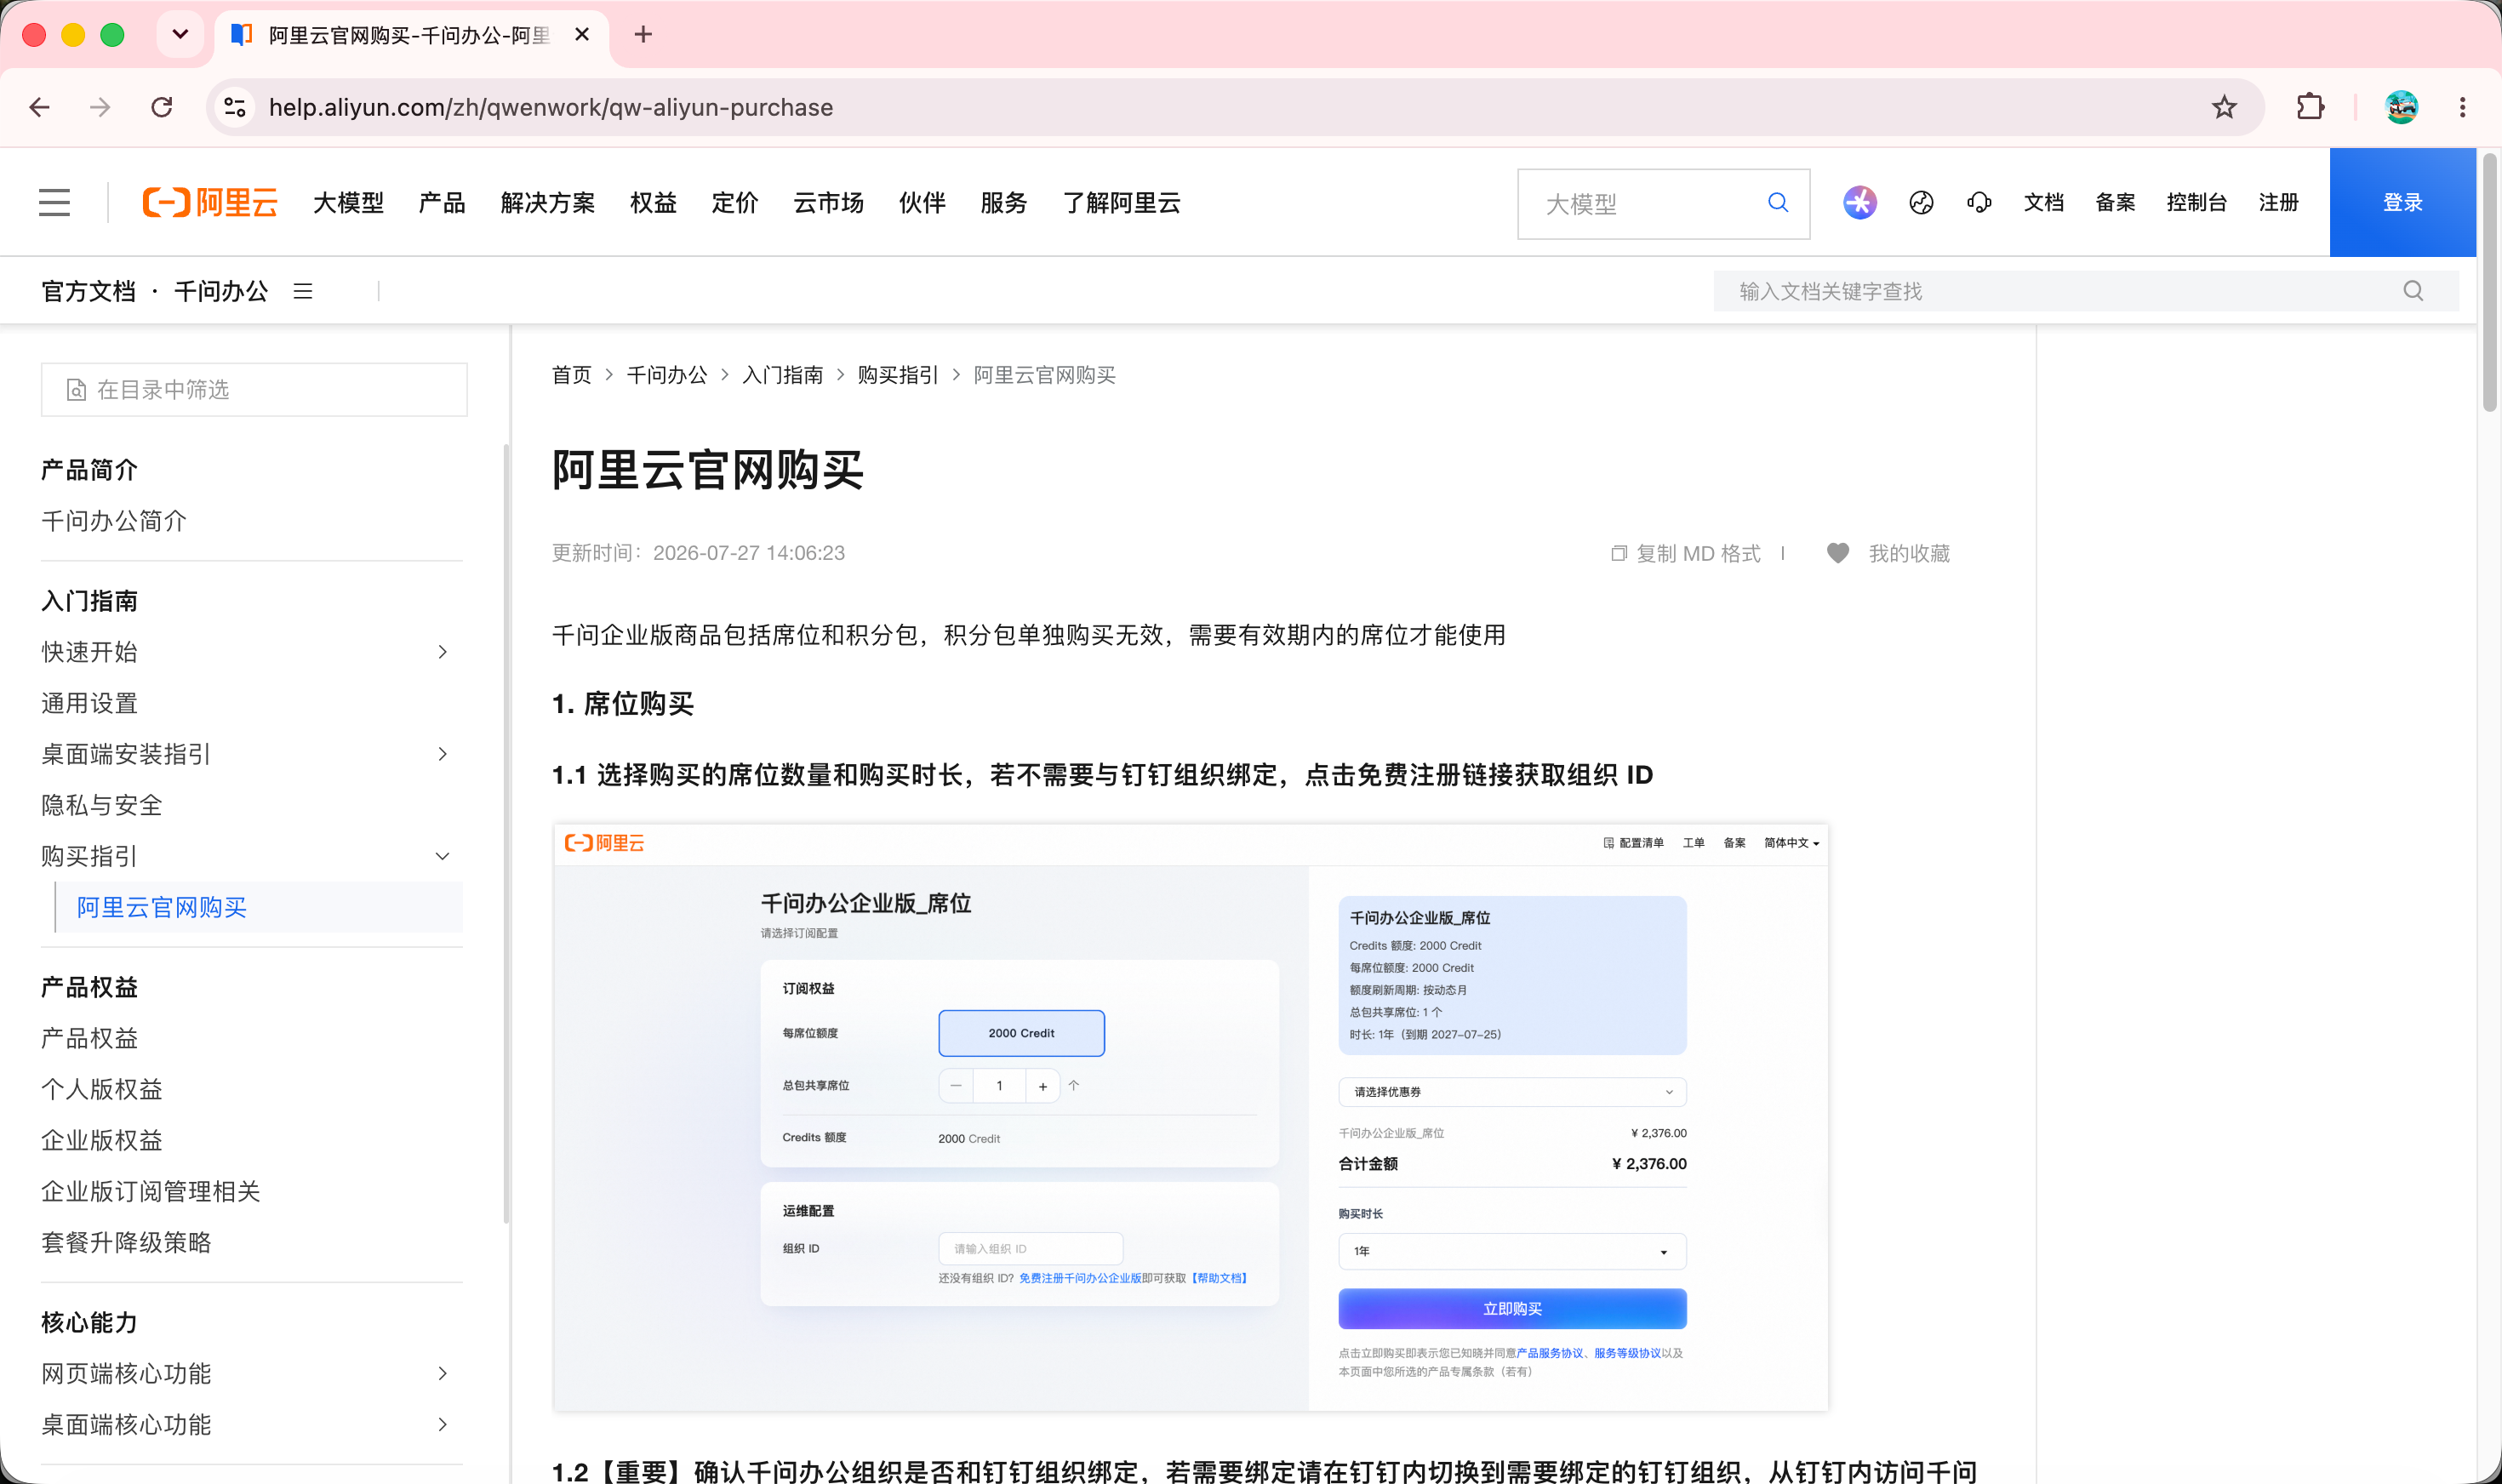Go to 千问办公 in the breadcrumb
Screen dimensions: 2502x1484
pos(667,375)
